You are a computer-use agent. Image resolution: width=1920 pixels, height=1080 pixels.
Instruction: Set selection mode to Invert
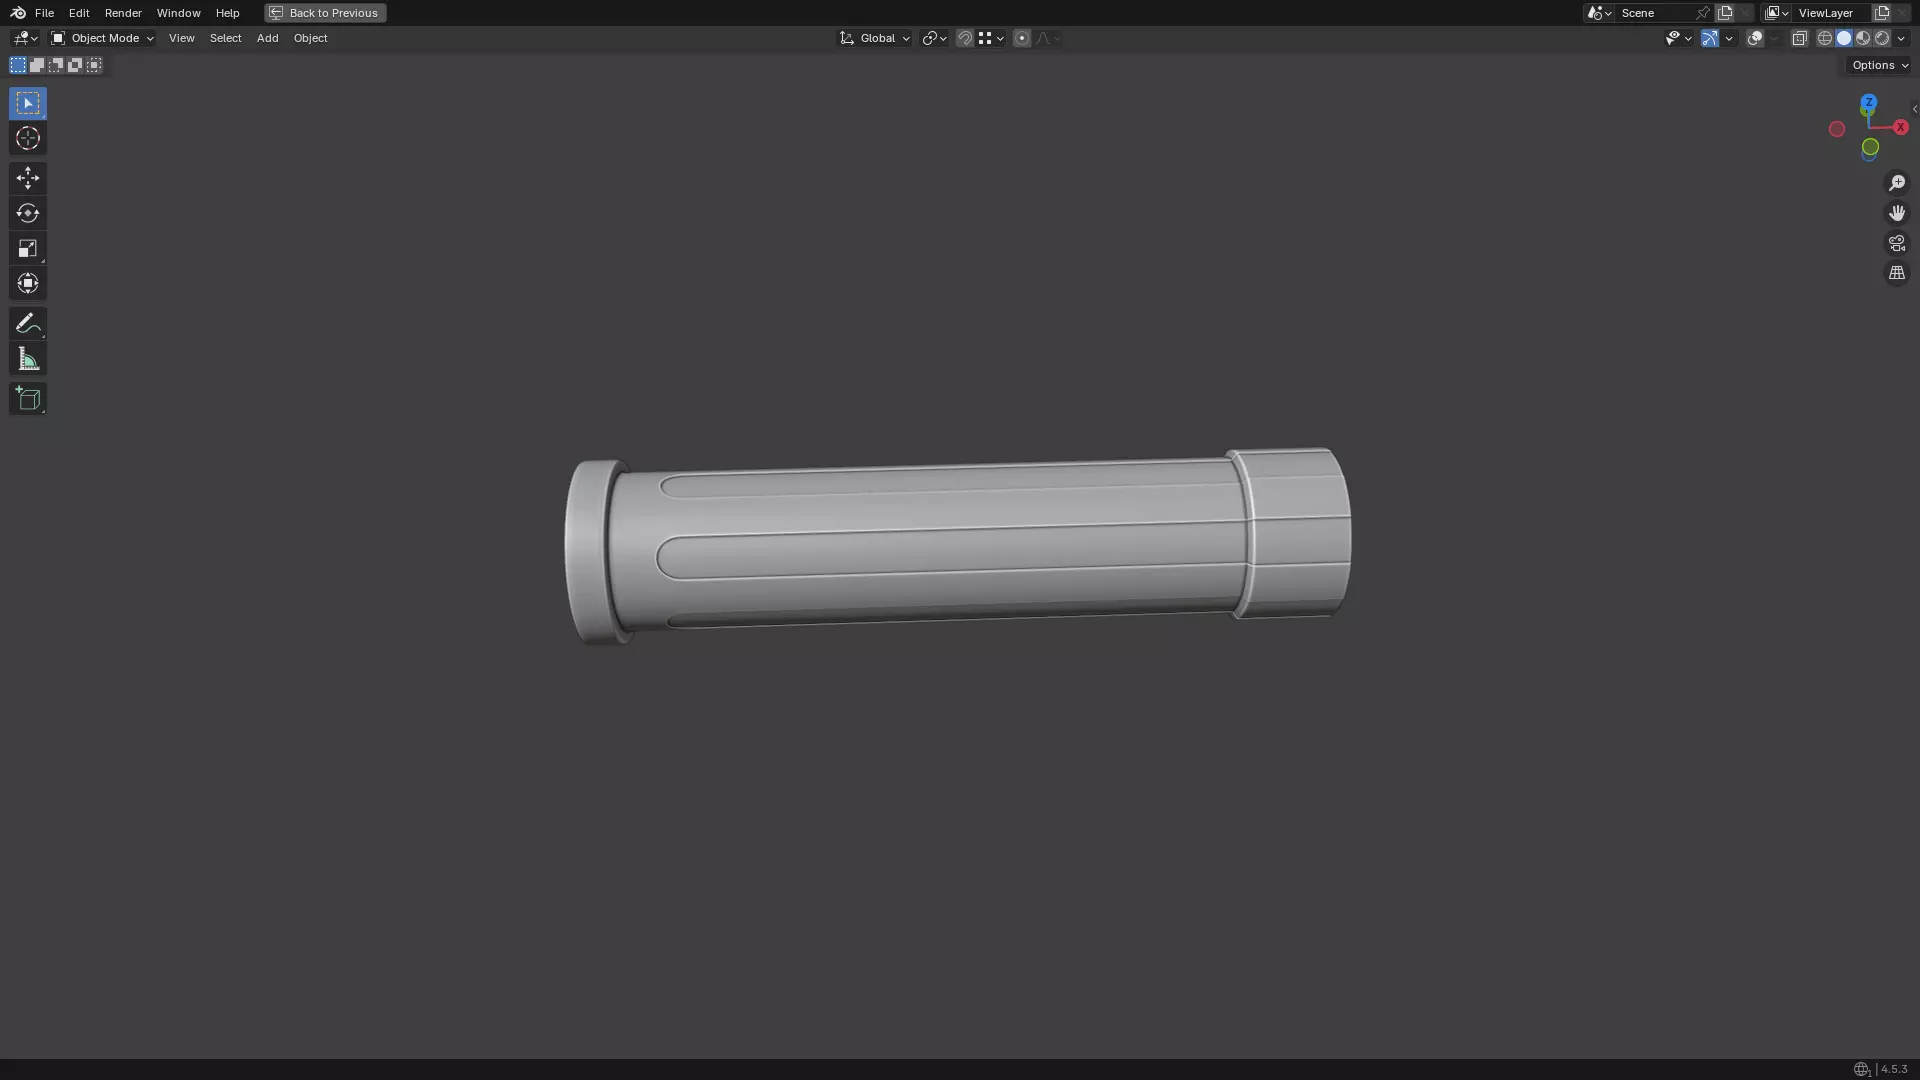(x=75, y=65)
